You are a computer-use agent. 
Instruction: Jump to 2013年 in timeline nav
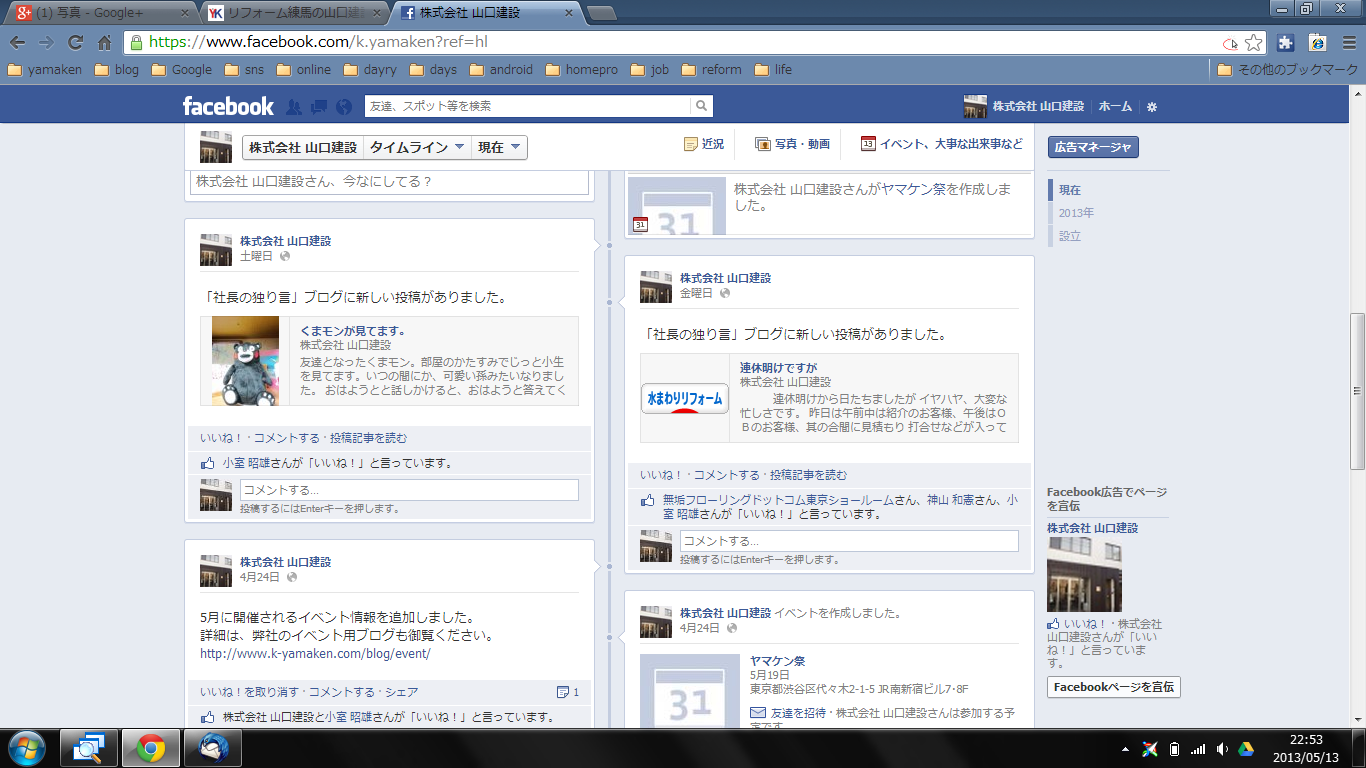[1076, 213]
